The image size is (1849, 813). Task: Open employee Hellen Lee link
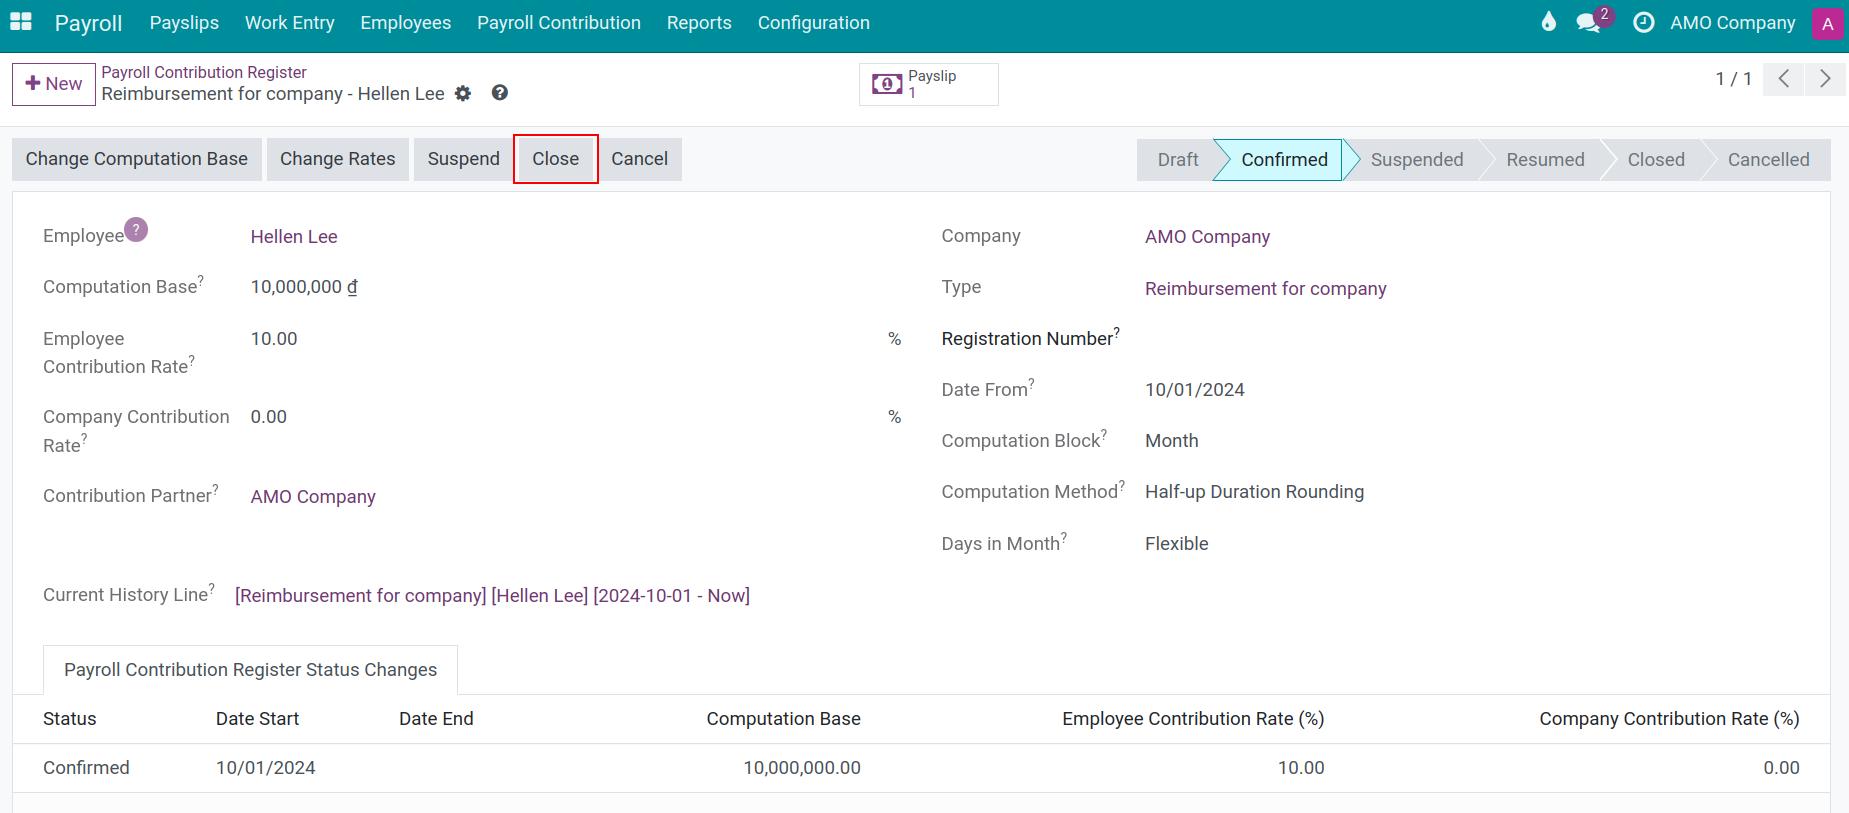[x=294, y=237]
